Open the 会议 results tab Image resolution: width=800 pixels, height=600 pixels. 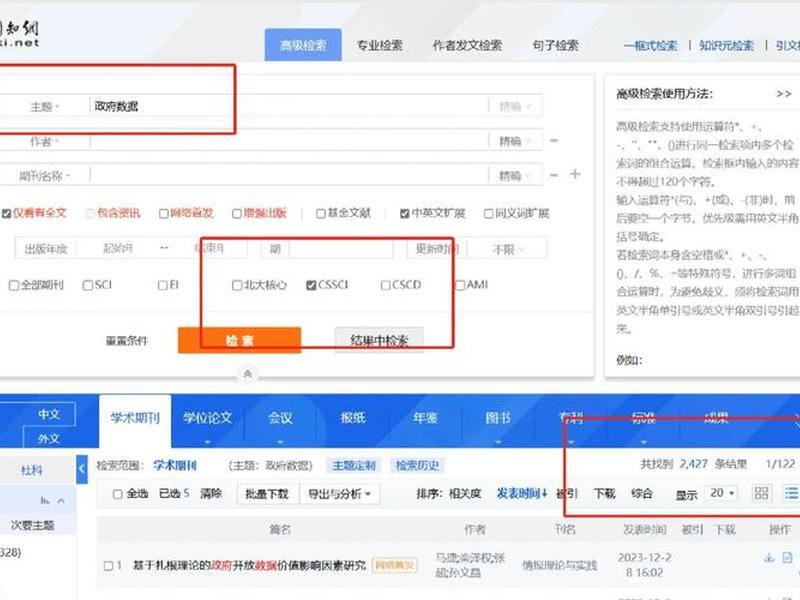pos(280,419)
